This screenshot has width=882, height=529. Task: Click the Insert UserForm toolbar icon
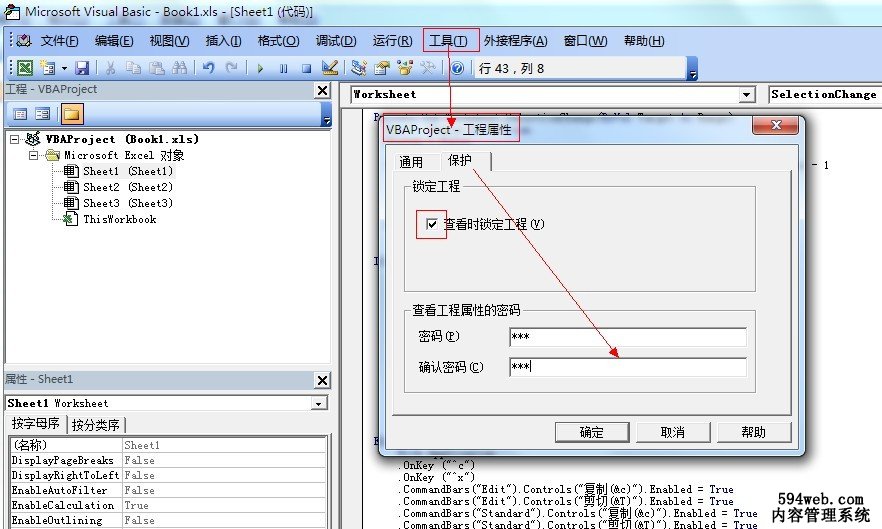click(48, 68)
